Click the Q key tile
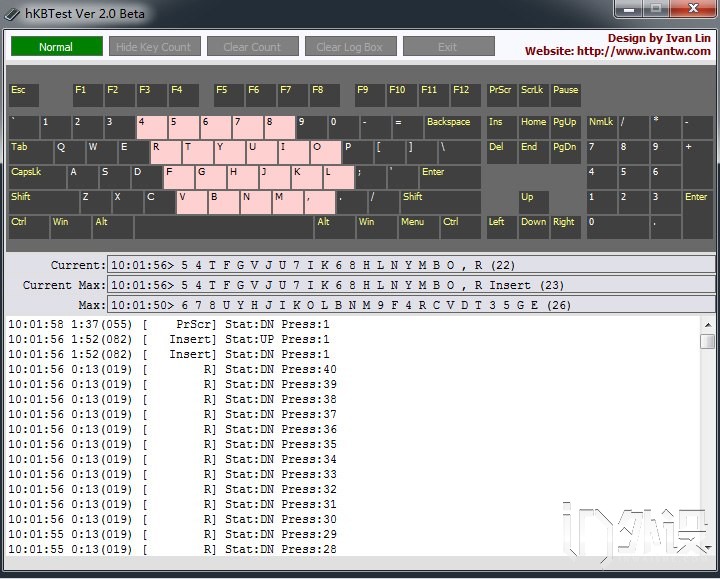Image resolution: width=720 pixels, height=579 pixels. click(69, 152)
